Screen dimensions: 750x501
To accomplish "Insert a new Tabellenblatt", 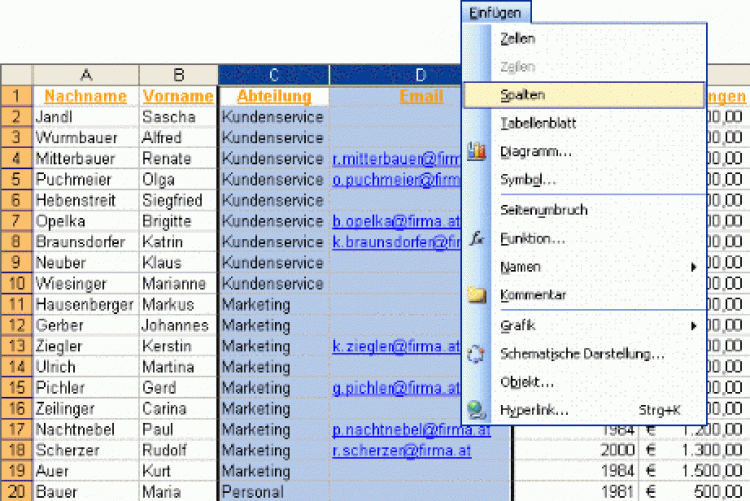I will [x=537, y=123].
